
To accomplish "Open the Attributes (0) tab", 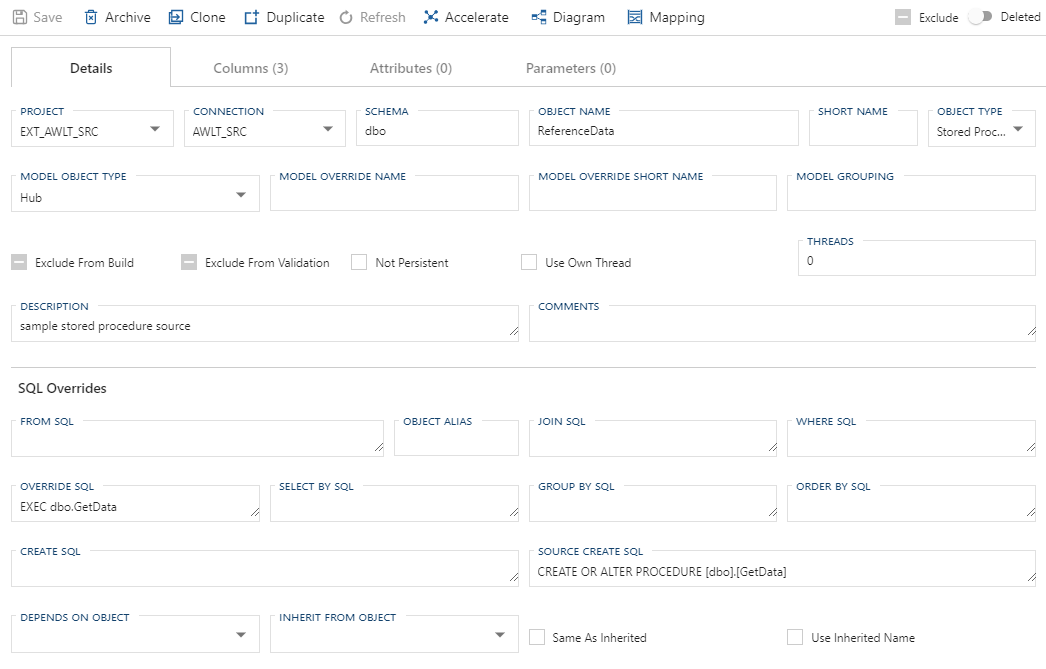I will point(411,68).
